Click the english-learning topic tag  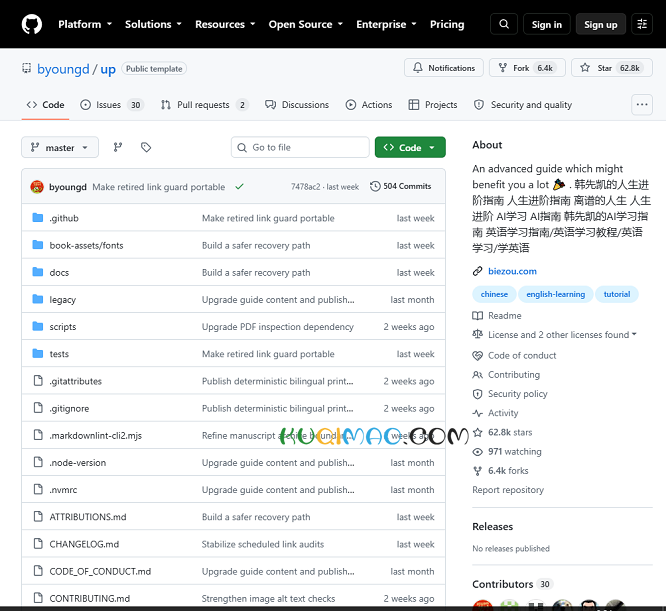click(556, 294)
